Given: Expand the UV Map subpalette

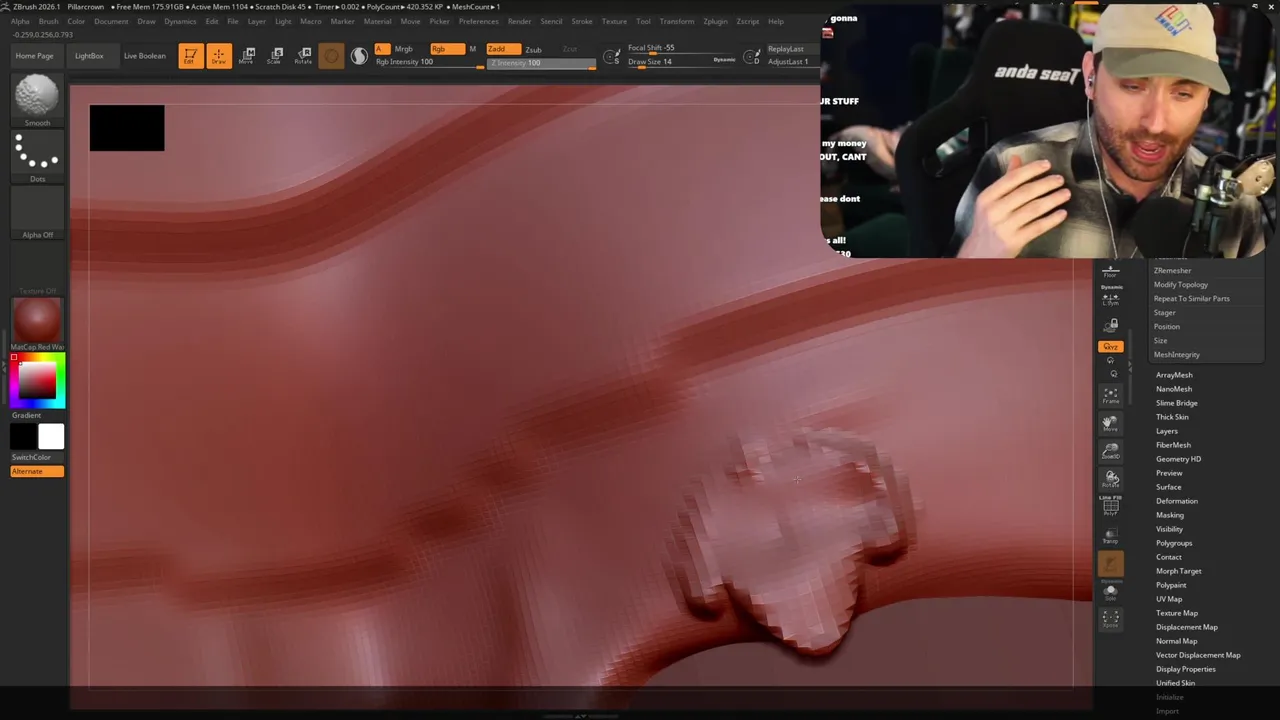Looking at the screenshot, I should coord(1169,599).
